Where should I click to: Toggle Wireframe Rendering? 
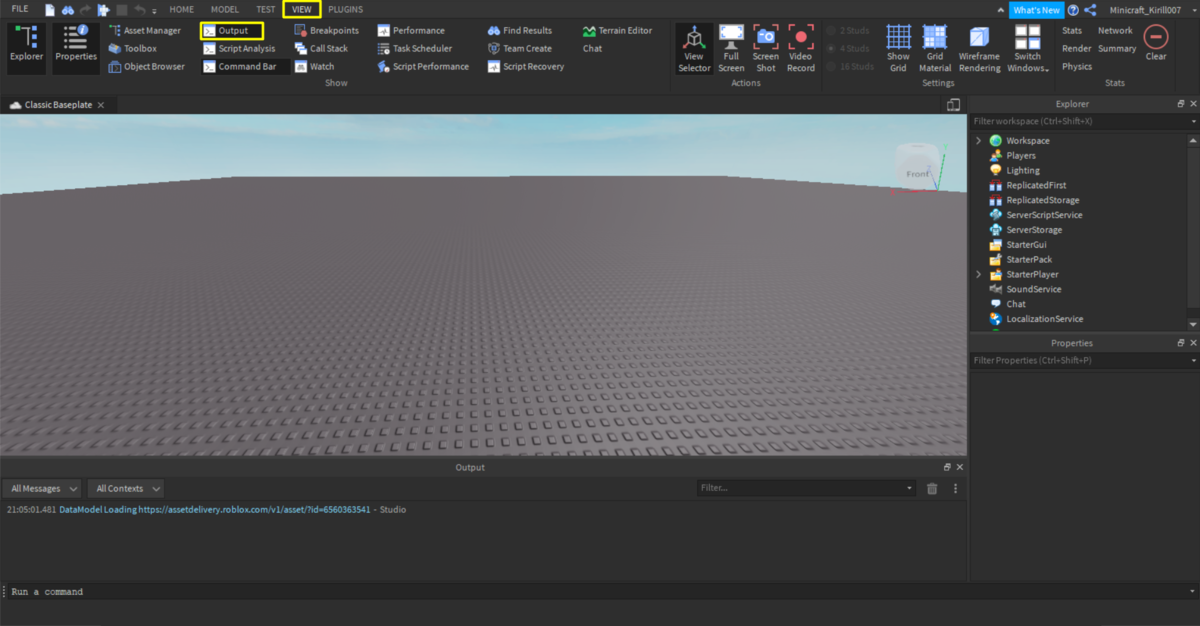point(979,48)
